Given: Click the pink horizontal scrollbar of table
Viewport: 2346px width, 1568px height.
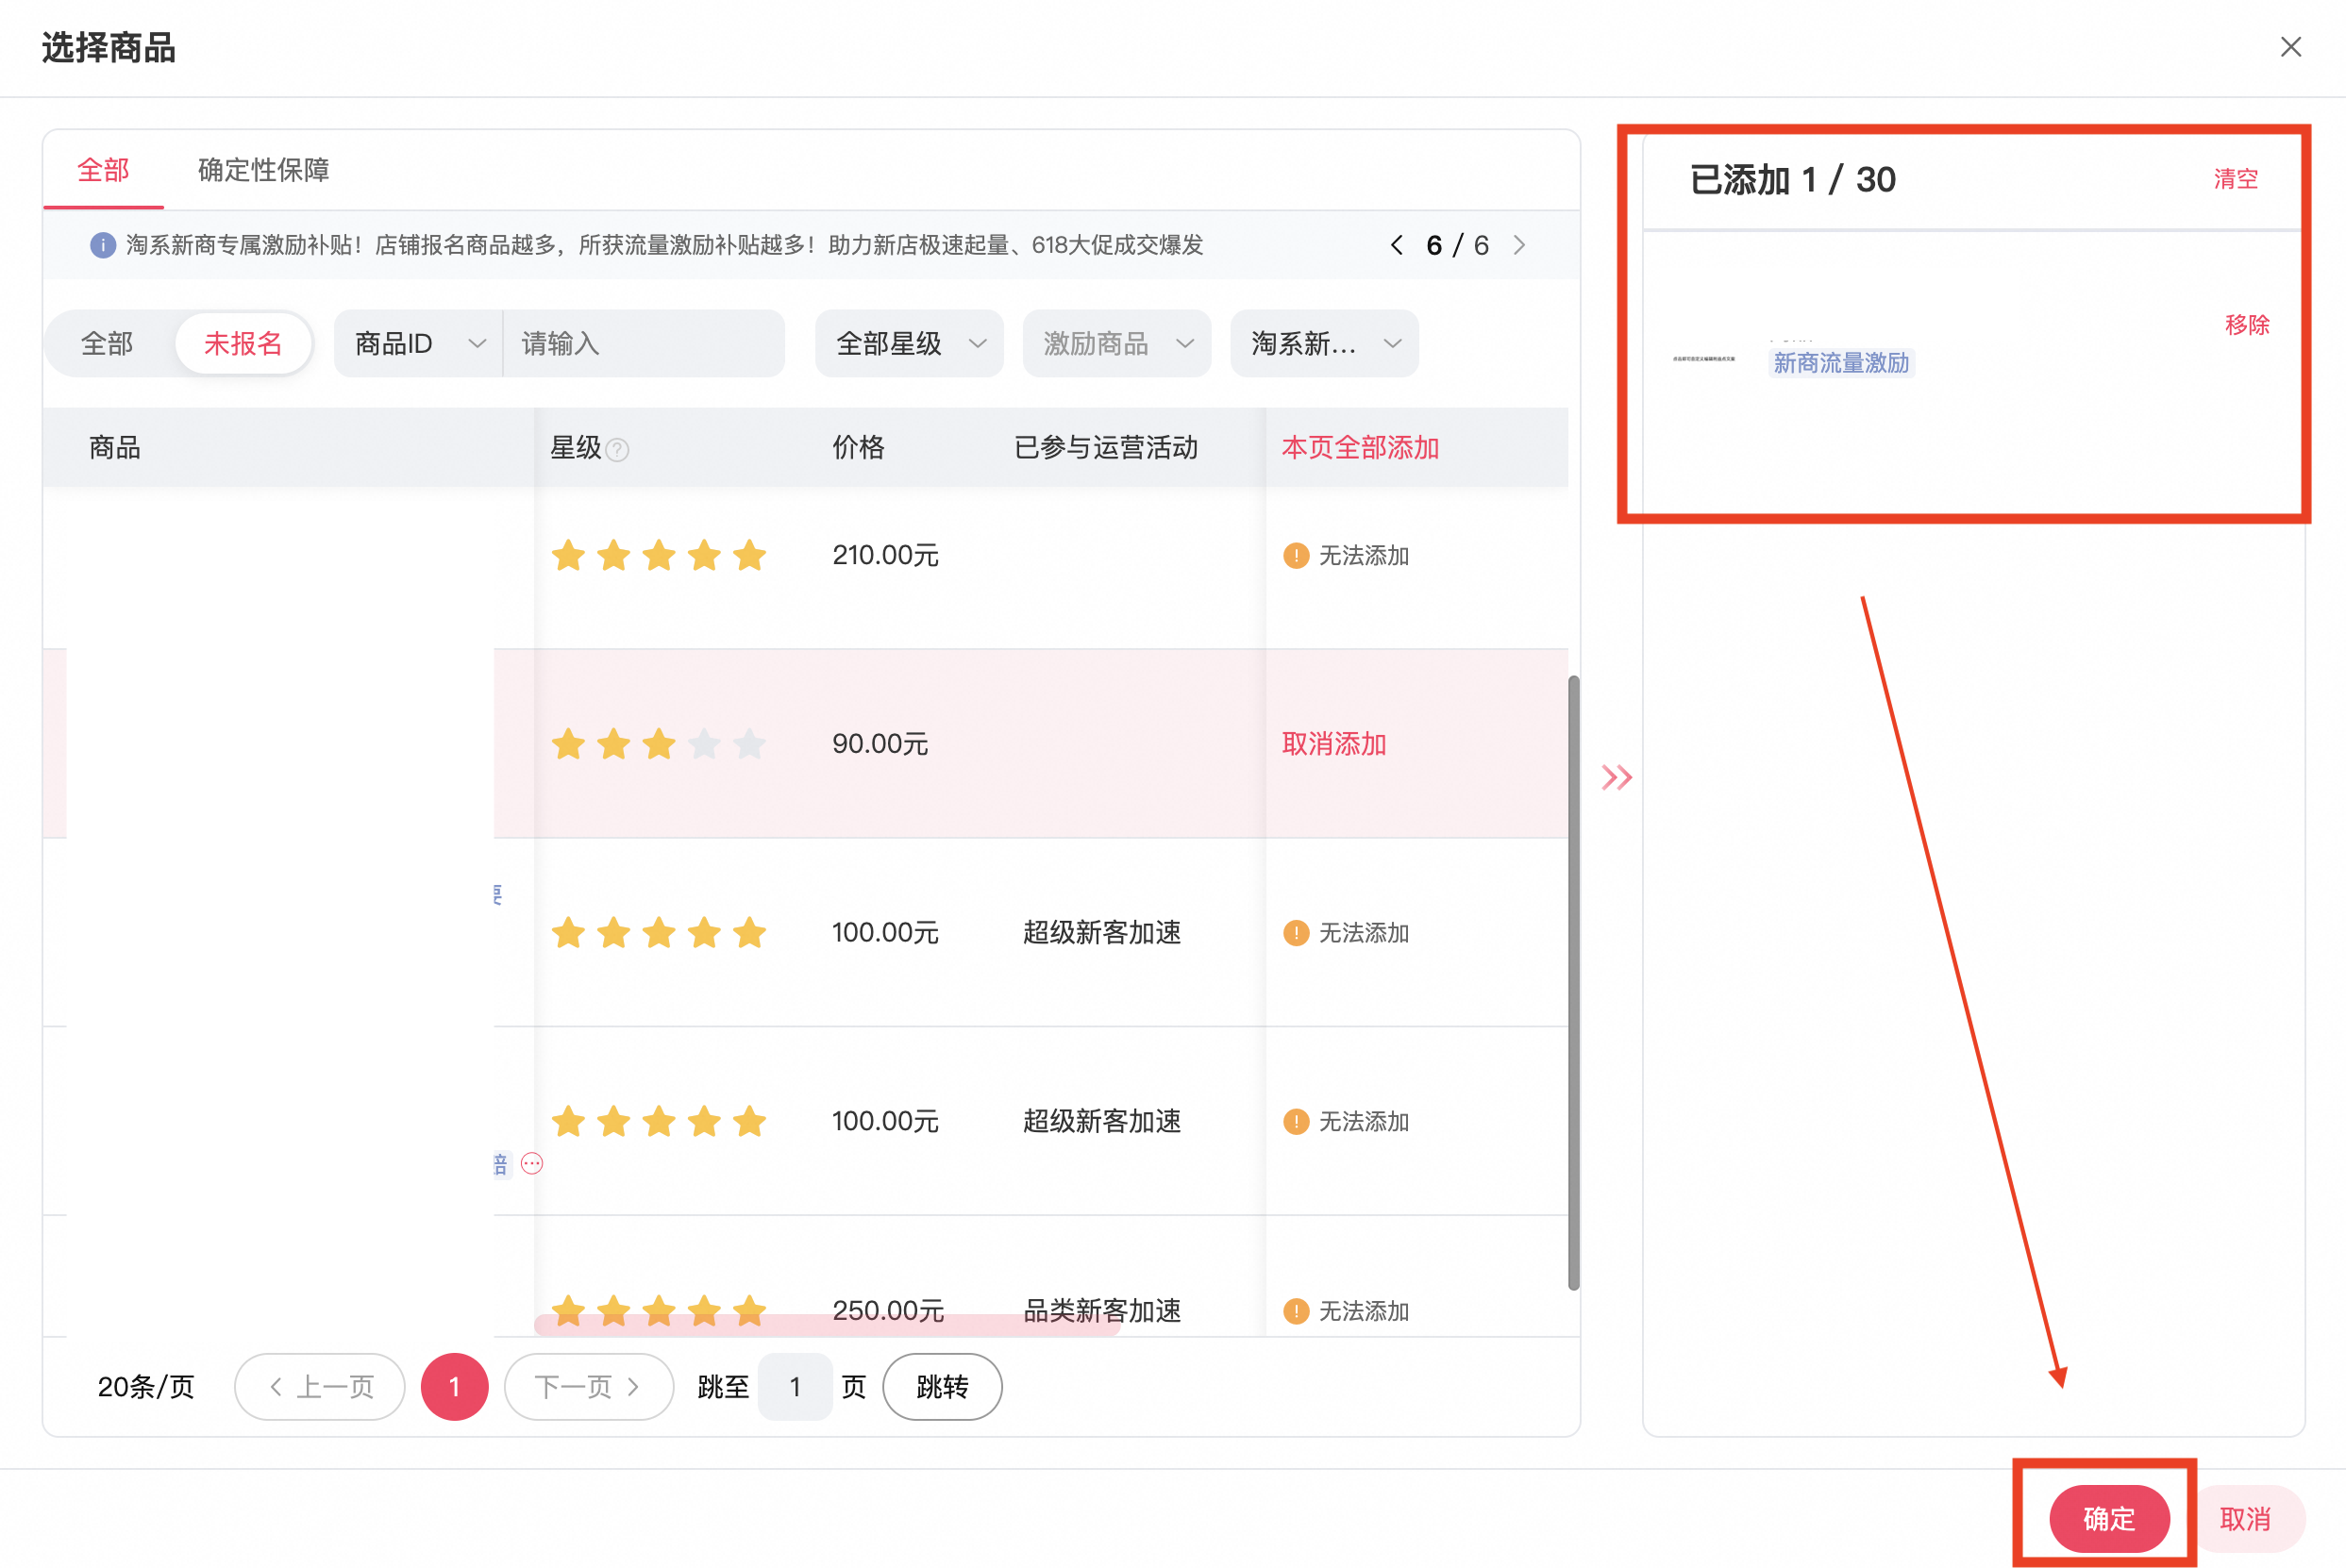Looking at the screenshot, I should pos(826,1325).
